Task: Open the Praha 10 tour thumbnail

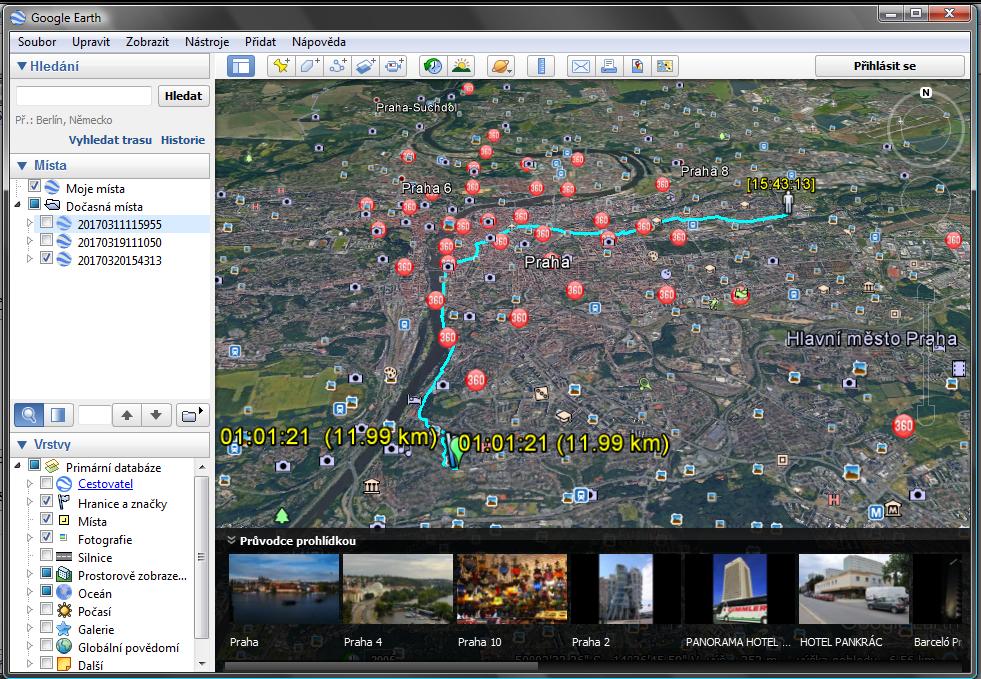Action: tap(511, 590)
